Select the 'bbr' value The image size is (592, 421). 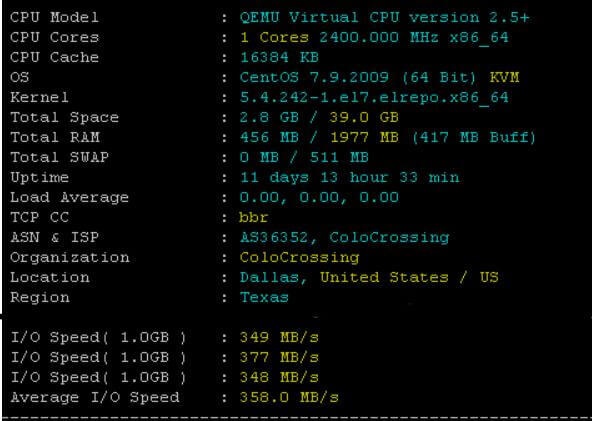tap(254, 217)
